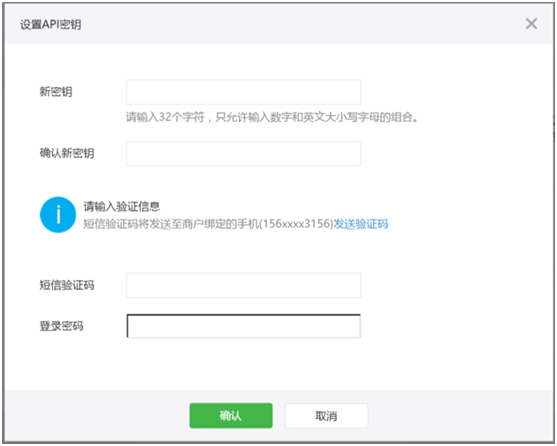The image size is (557, 446).
Task: Click the 新密钥 field label
Action: (x=56, y=92)
